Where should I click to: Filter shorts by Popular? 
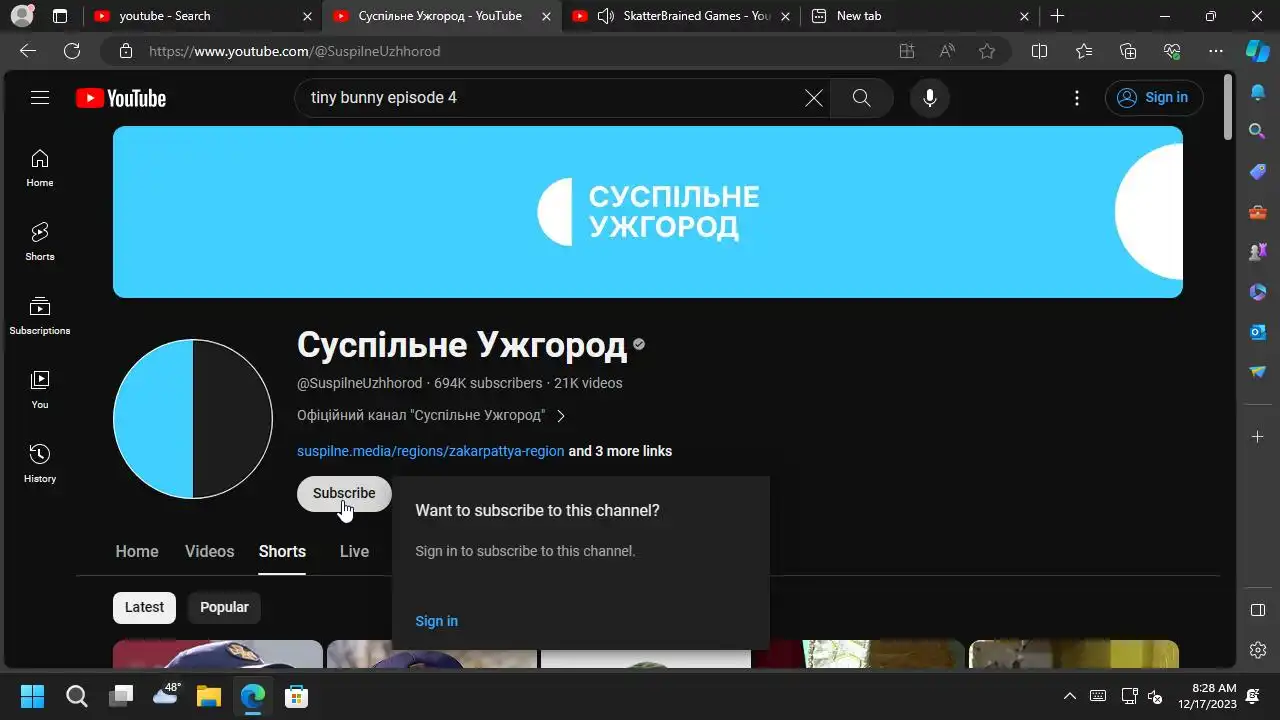tap(224, 608)
